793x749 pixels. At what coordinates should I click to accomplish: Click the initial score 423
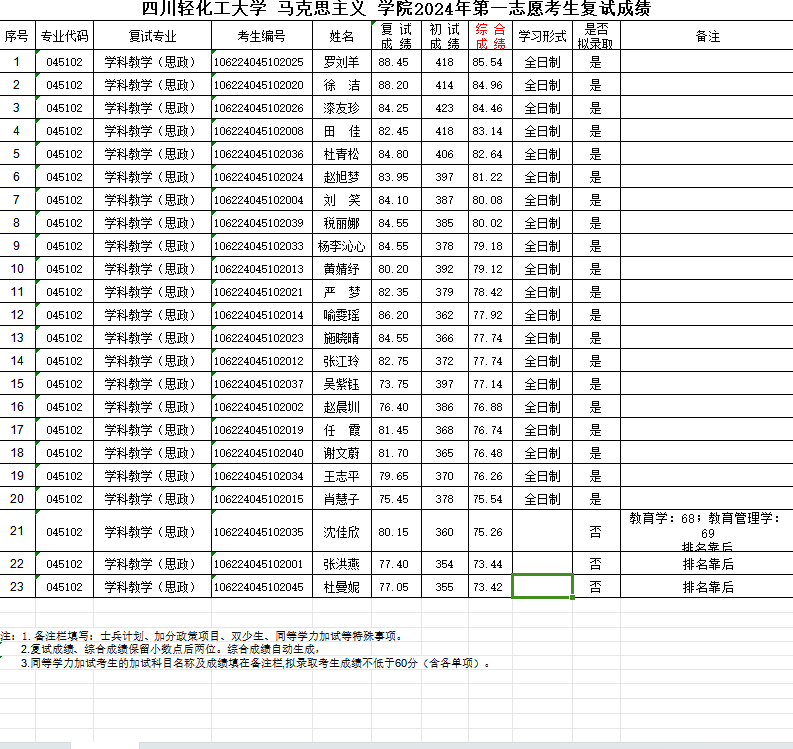[x=445, y=108]
